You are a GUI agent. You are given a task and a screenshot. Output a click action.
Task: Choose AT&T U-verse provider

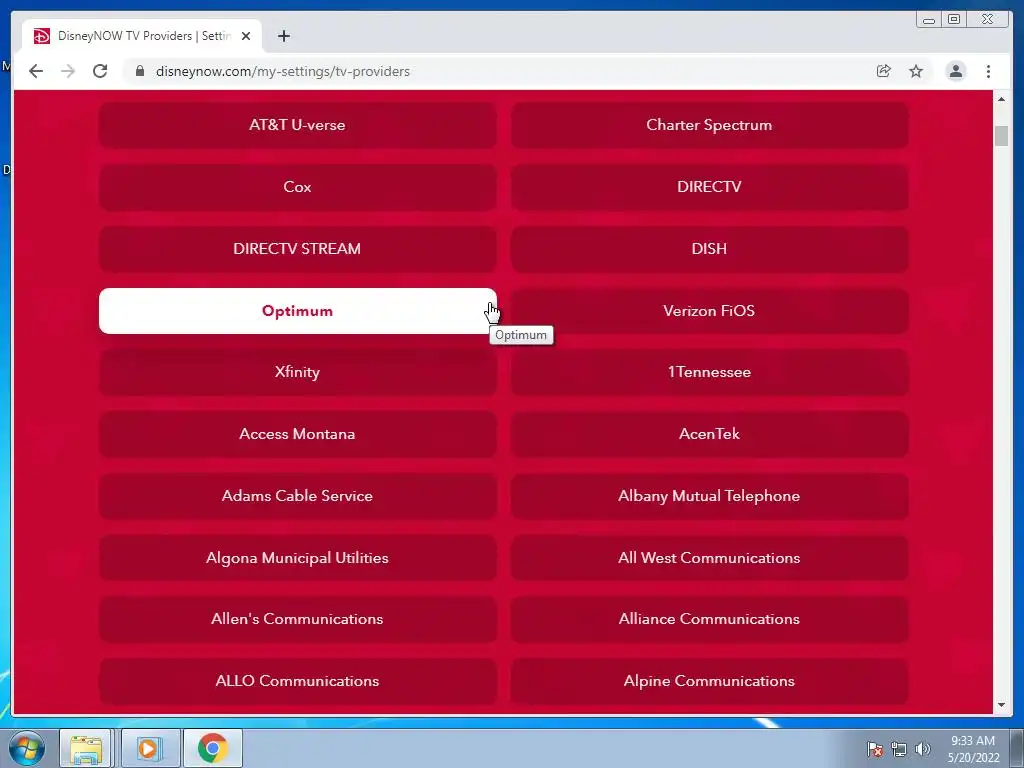point(297,125)
